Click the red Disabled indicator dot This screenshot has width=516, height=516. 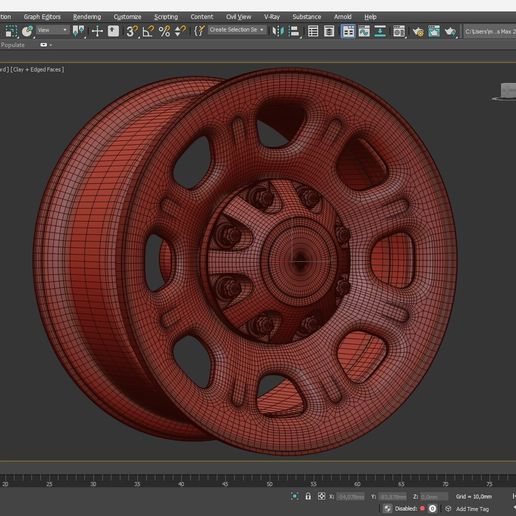point(422,508)
